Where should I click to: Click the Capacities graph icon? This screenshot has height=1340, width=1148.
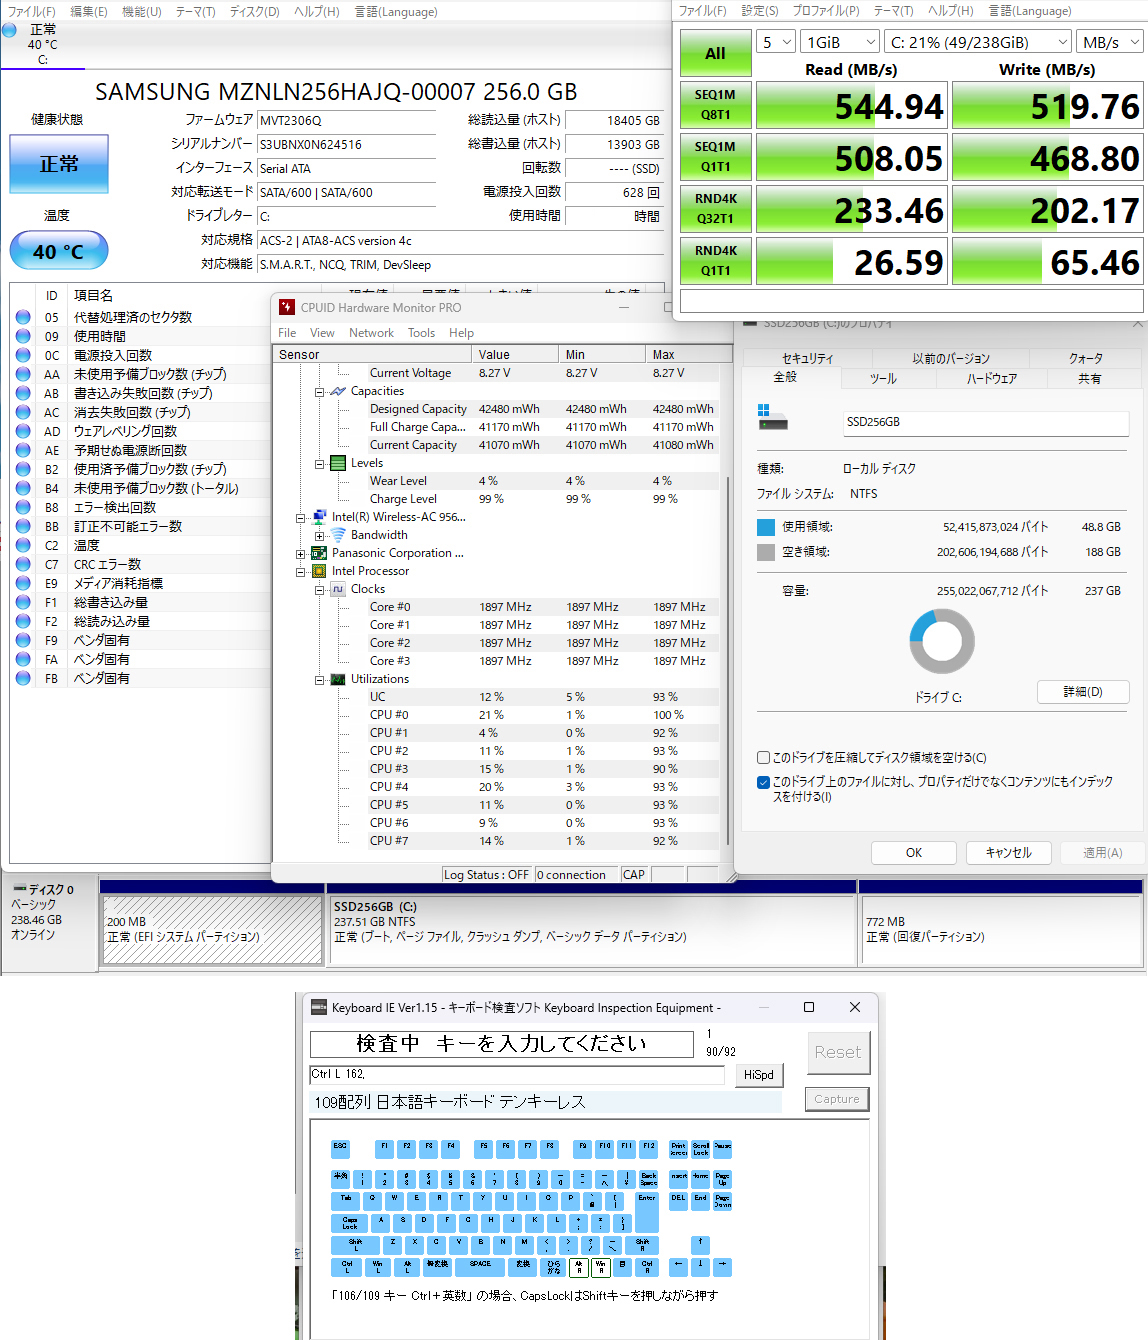coord(338,391)
